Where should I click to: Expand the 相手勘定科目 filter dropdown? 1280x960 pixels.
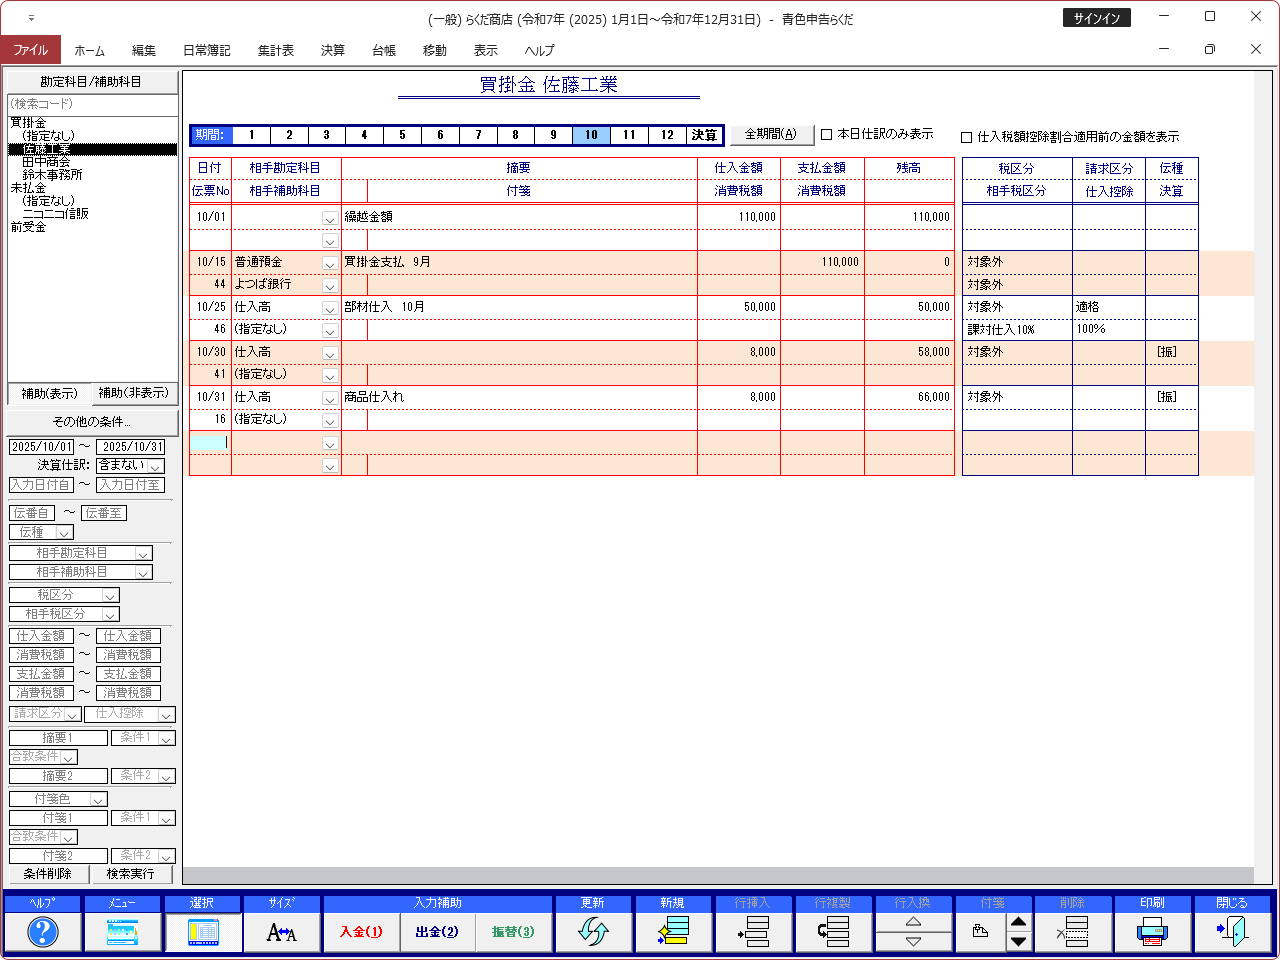143,553
